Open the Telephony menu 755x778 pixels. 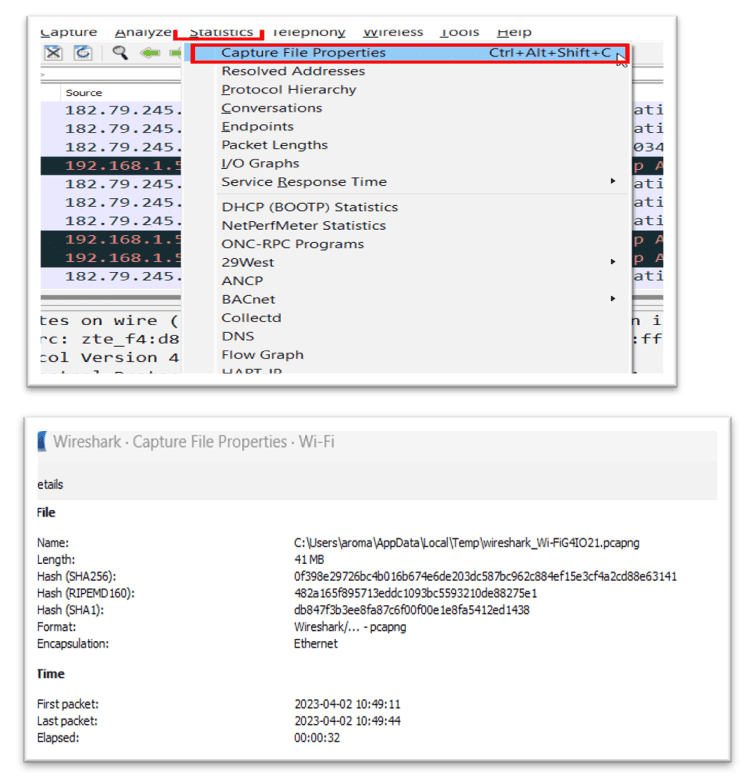309,32
